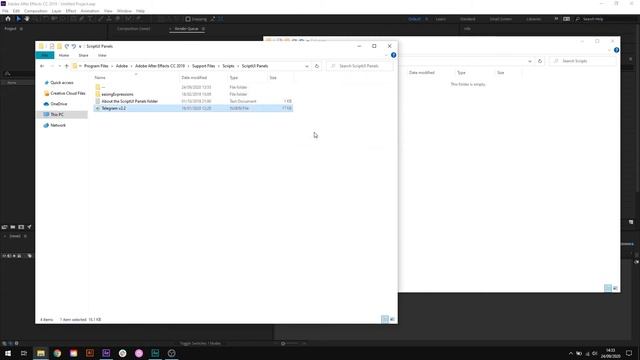Open the Animation menu

(x=90, y=11)
